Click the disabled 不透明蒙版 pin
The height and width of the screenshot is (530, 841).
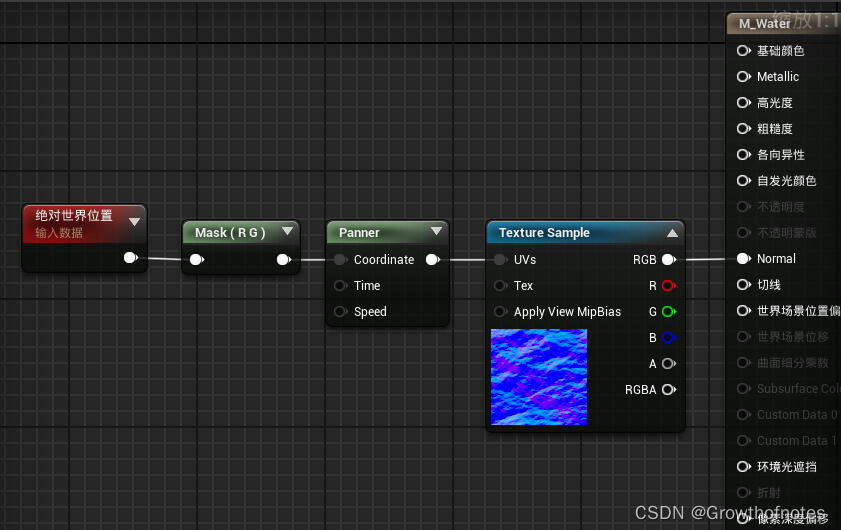pyautogui.click(x=743, y=233)
